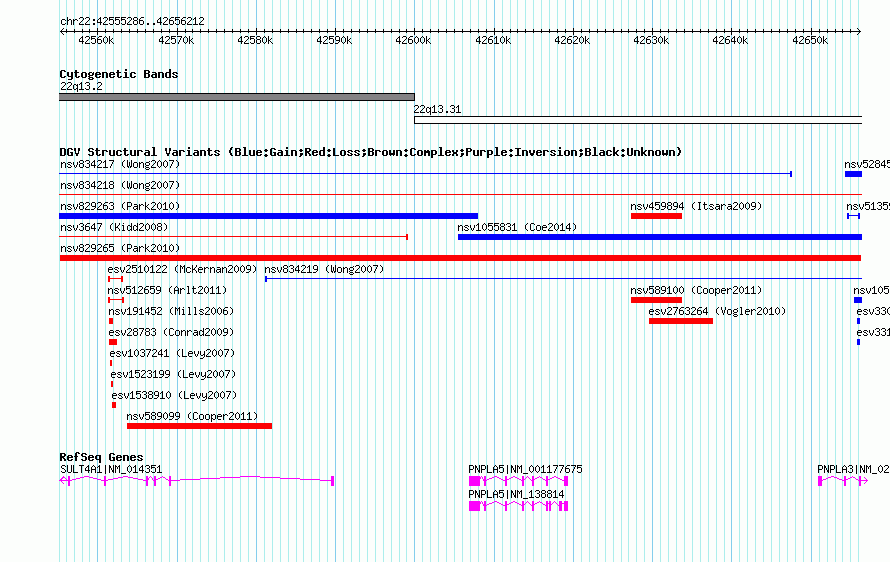Click nsv3647 (Kidd2008) variant label
The image size is (890, 562).
tap(114, 227)
